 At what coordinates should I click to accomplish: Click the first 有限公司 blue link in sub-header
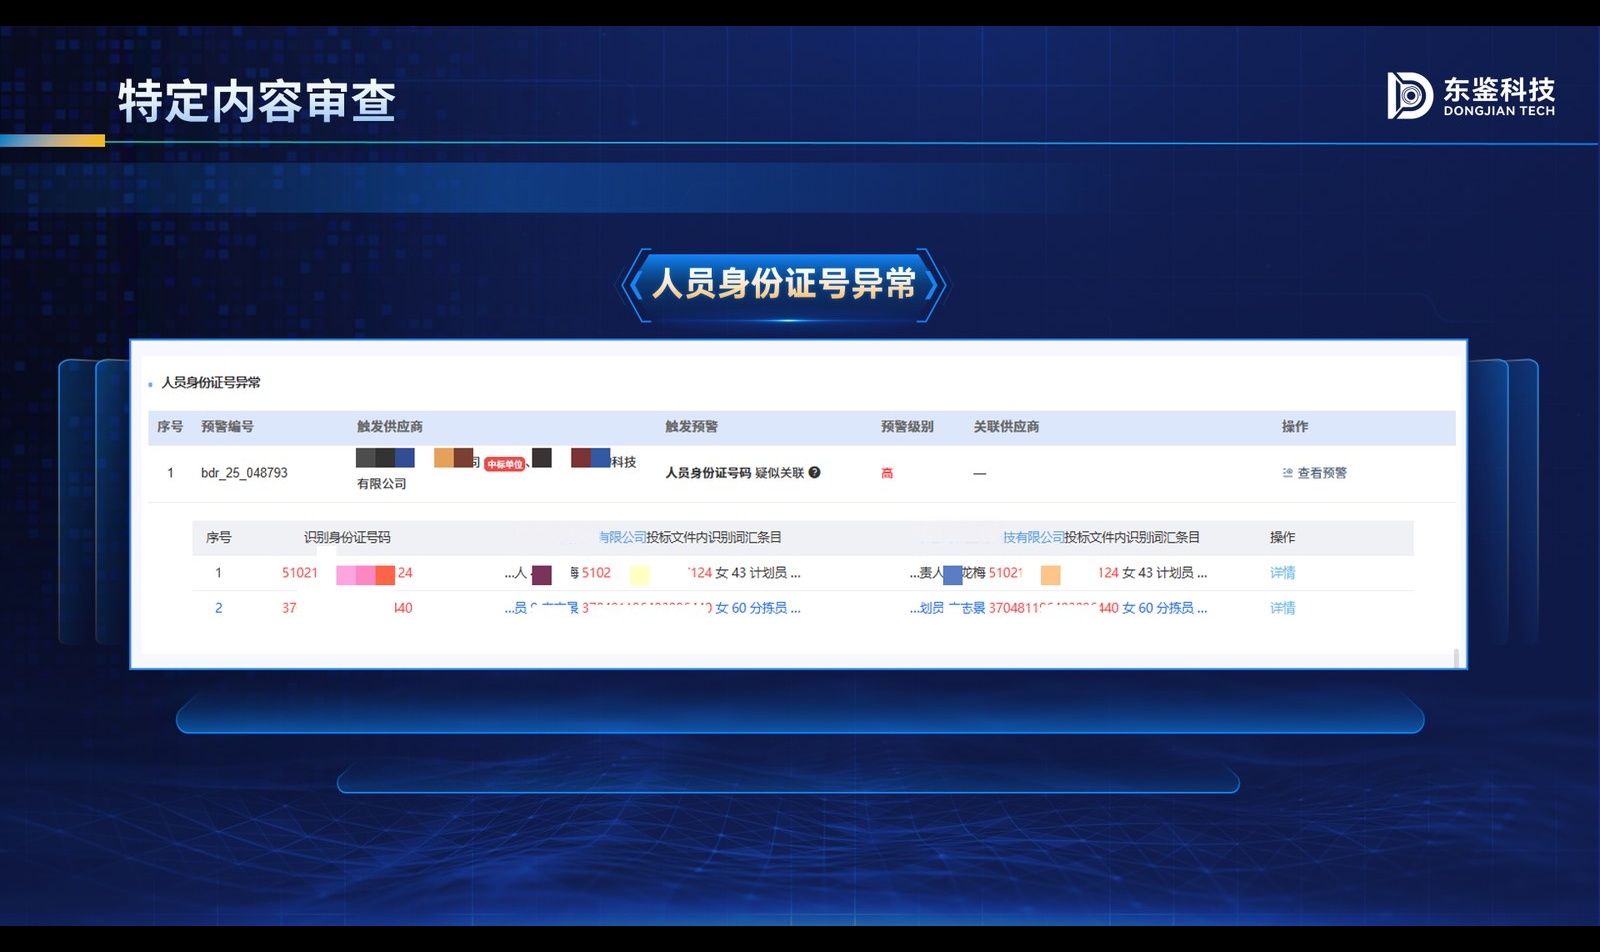coord(622,538)
